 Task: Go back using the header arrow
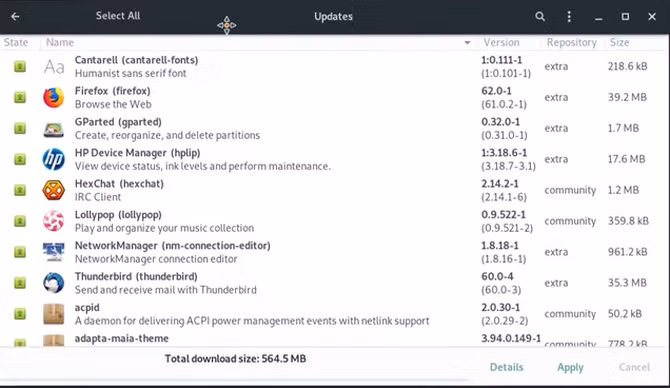coord(15,17)
